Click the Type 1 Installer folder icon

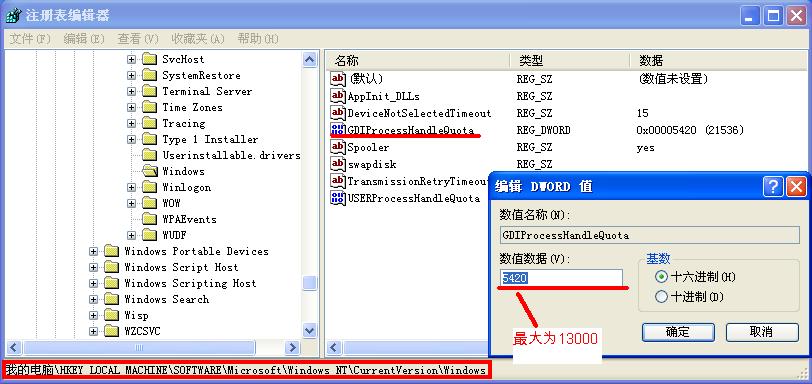point(150,139)
